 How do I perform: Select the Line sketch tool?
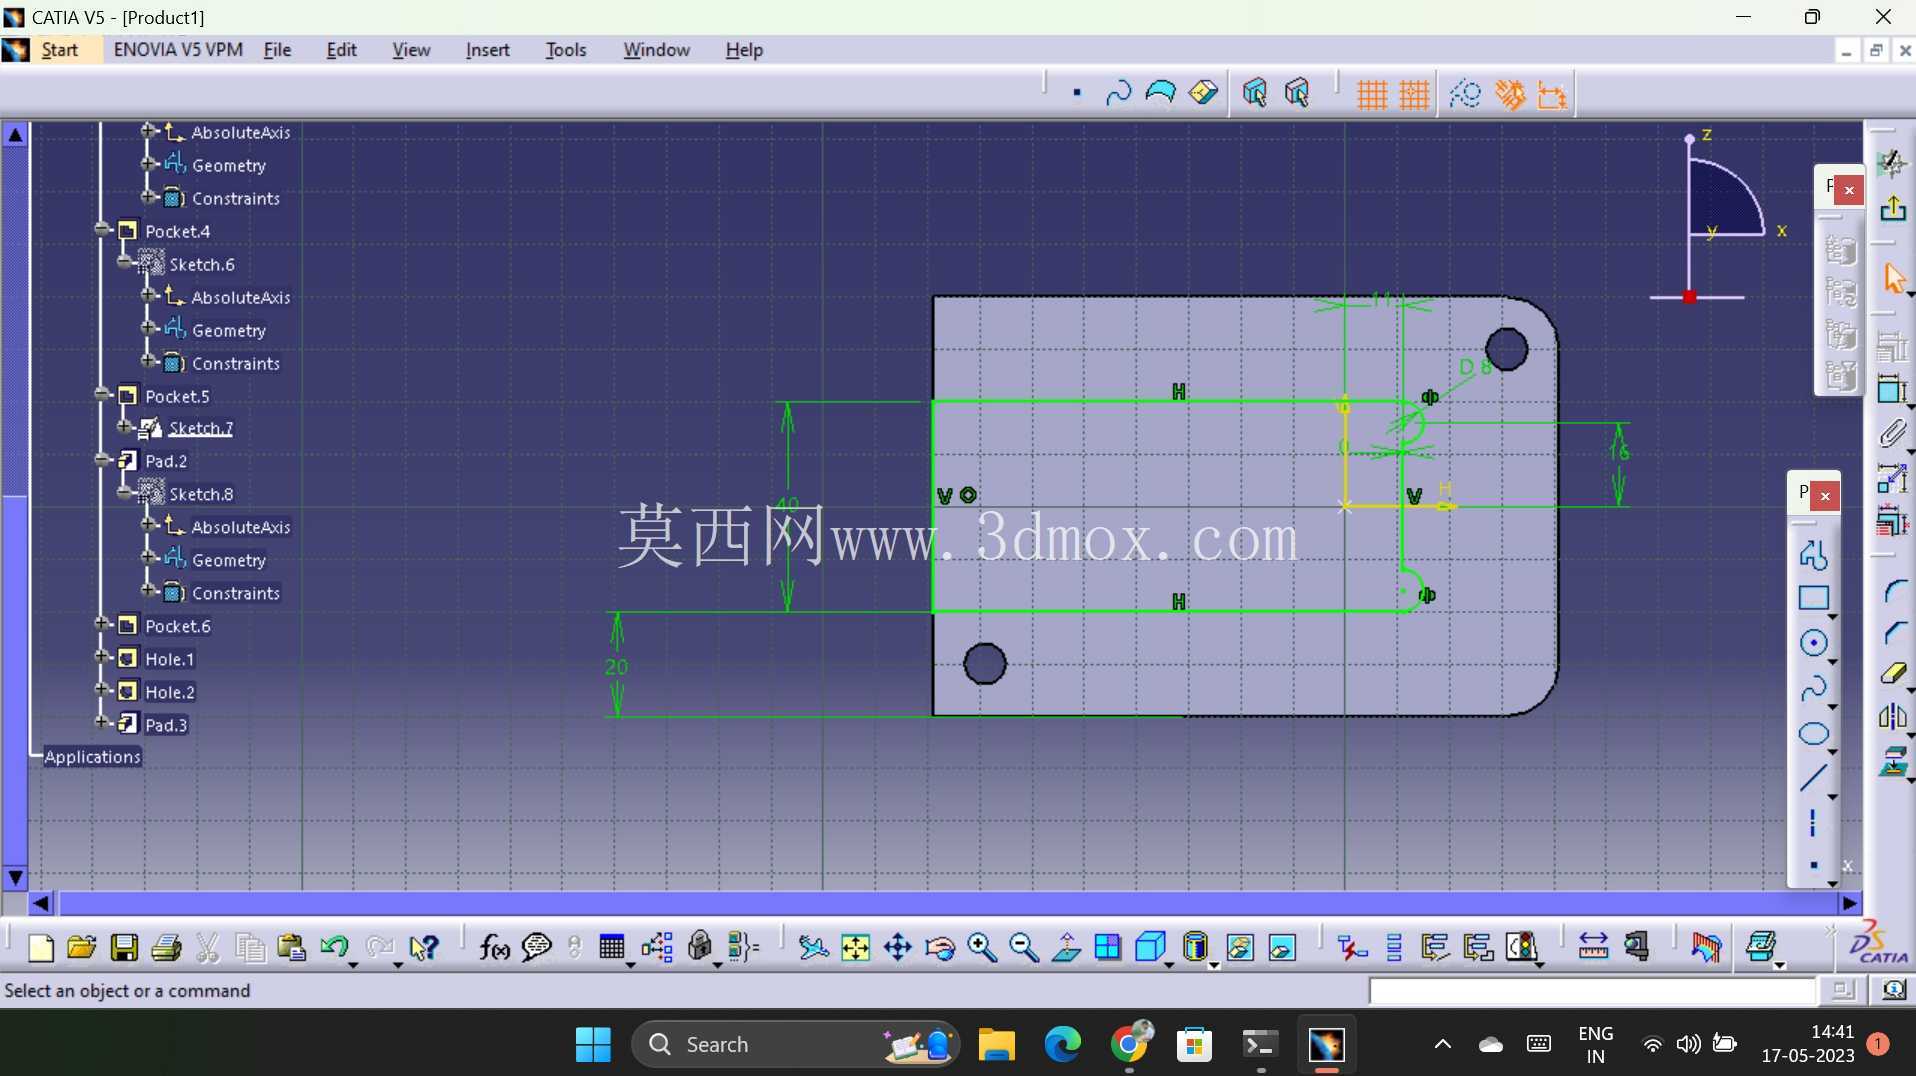pos(1813,778)
